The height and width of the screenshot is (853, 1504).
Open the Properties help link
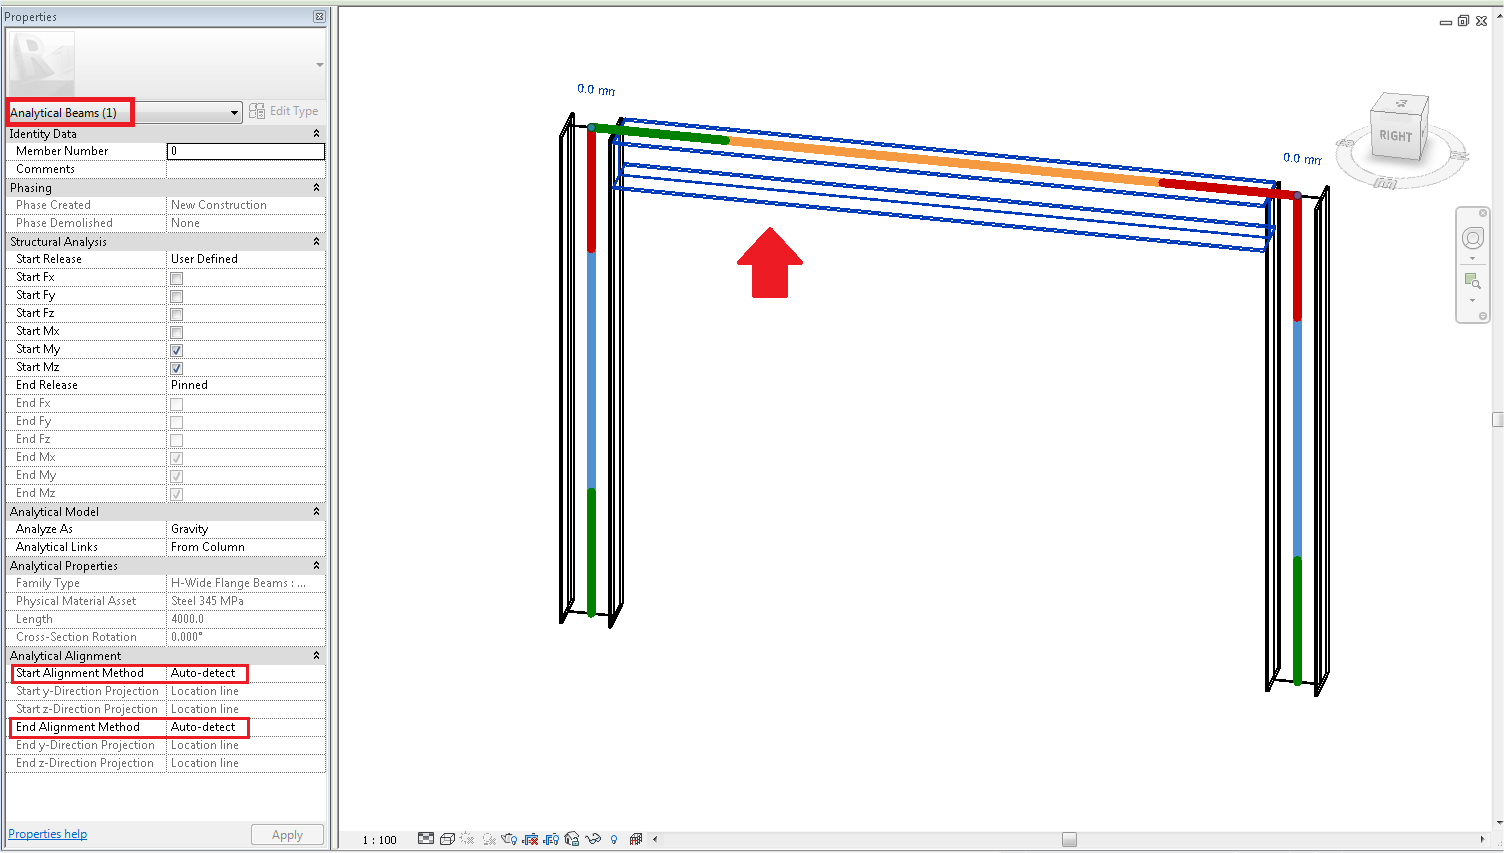(47, 834)
